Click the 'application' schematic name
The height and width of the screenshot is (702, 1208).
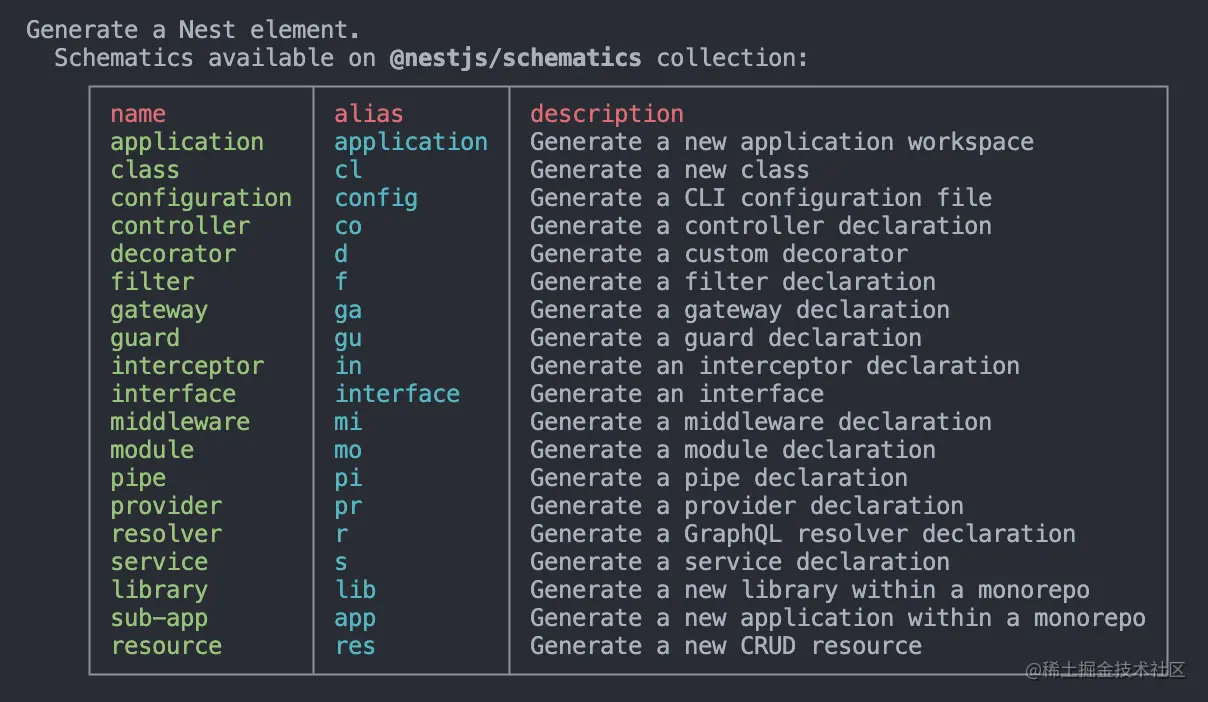(x=187, y=142)
